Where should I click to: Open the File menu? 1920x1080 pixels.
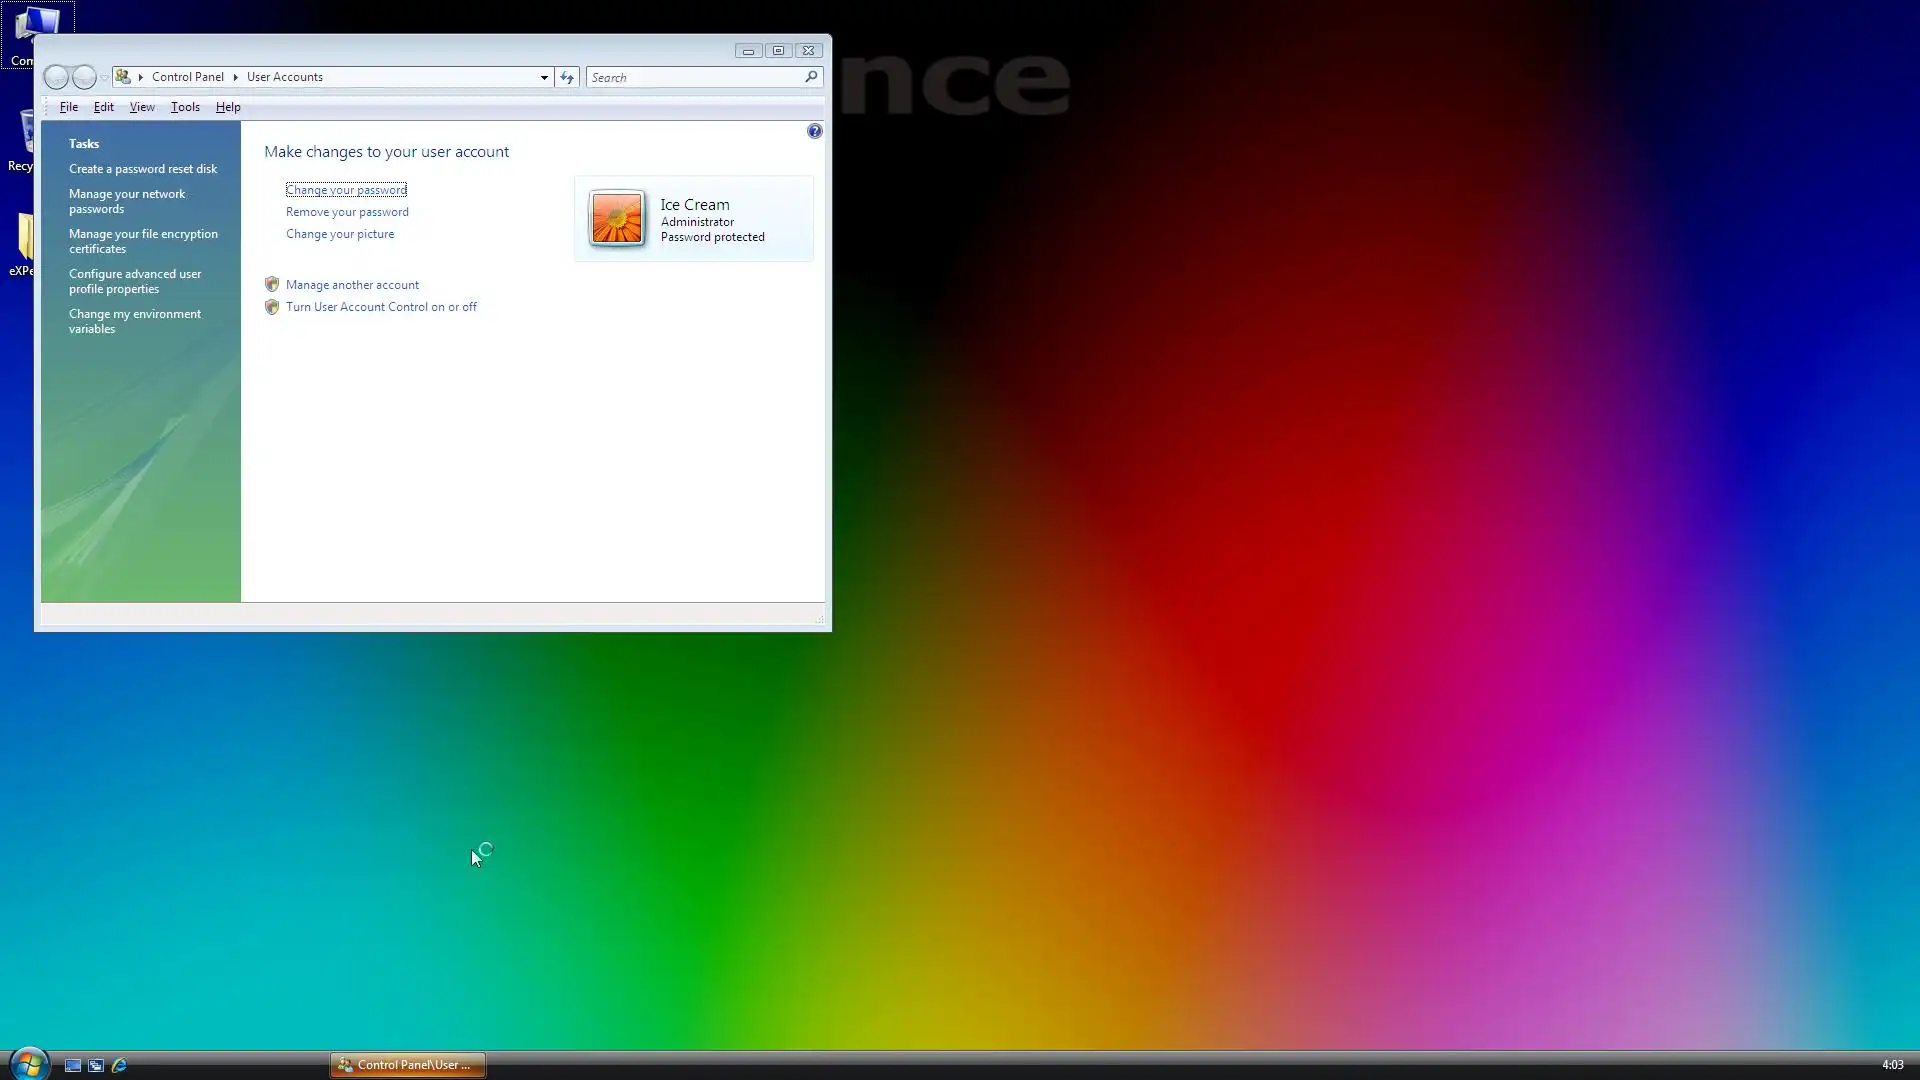pyautogui.click(x=68, y=107)
